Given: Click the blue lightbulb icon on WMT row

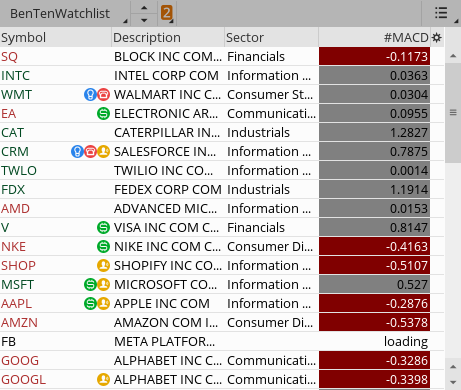Looking at the screenshot, I should (90, 95).
